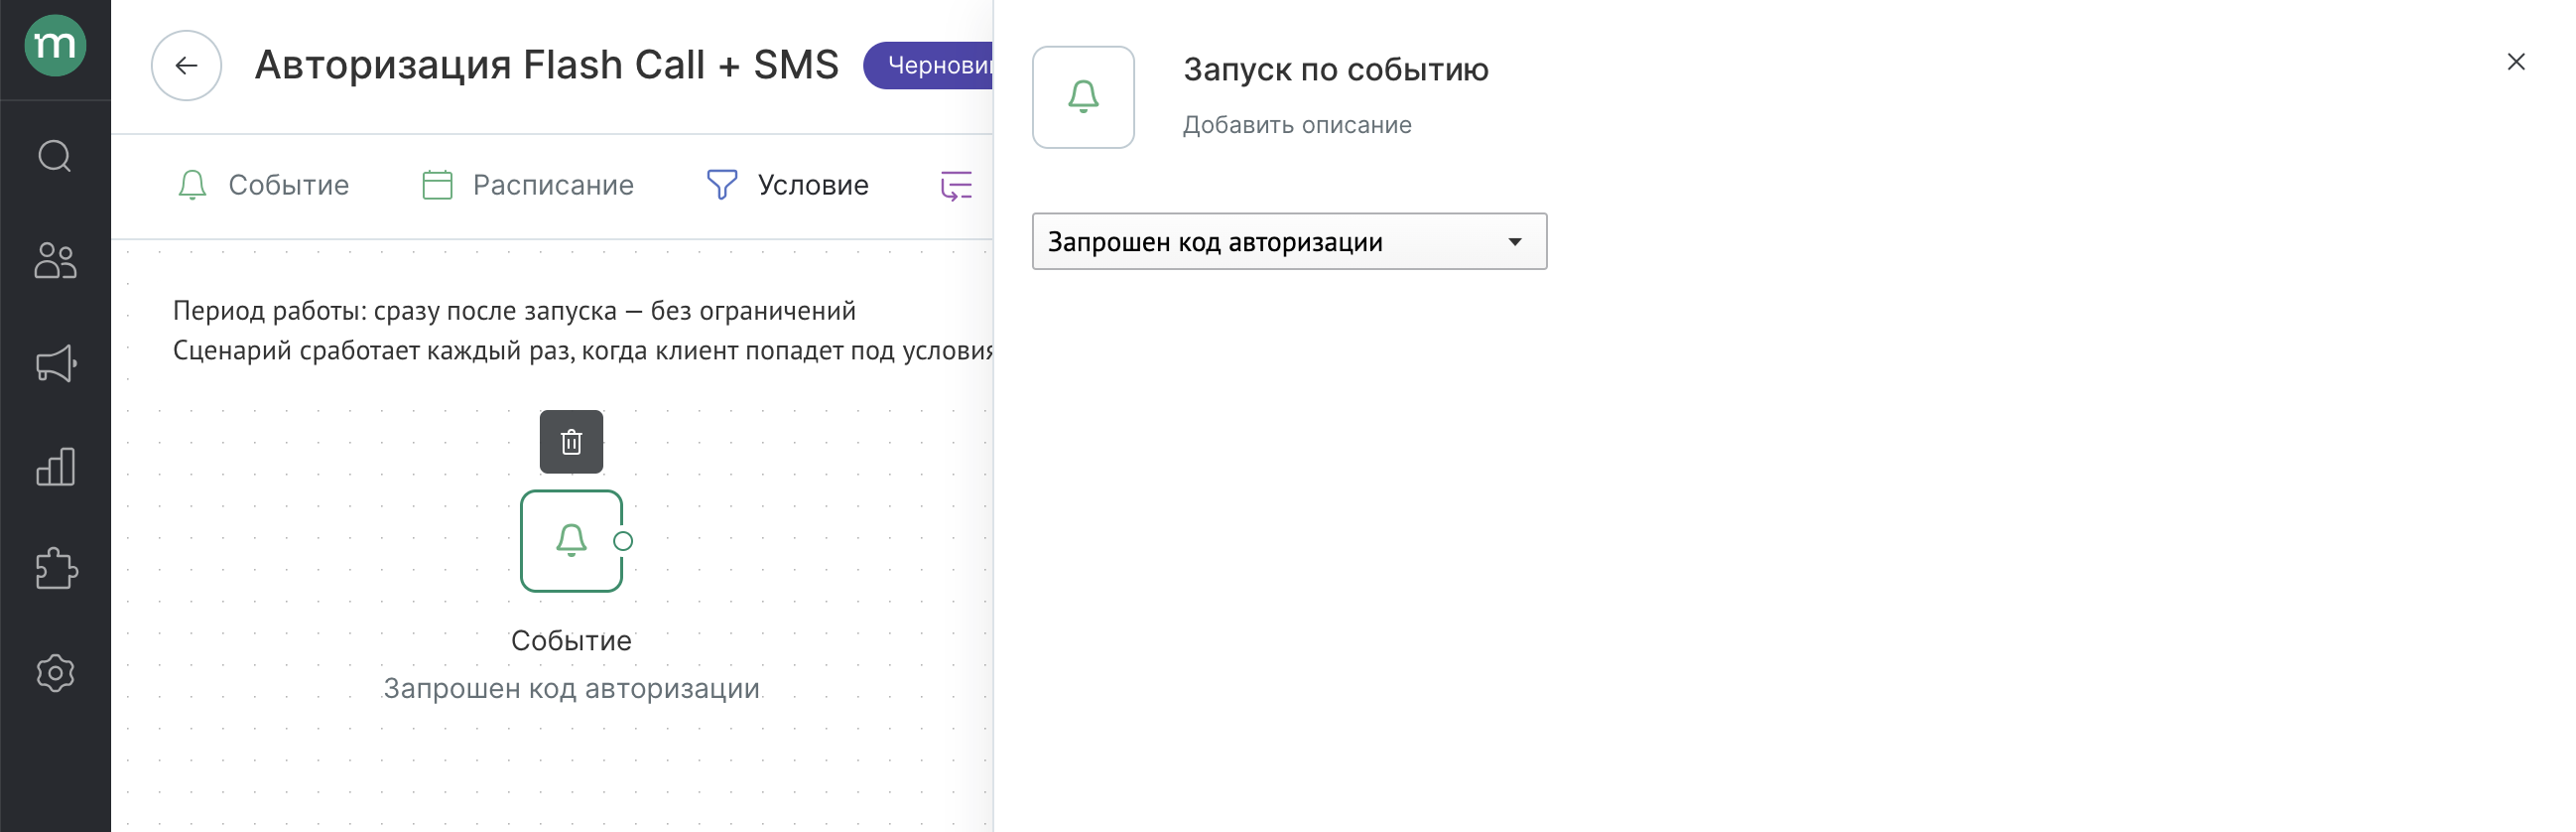The image size is (2576, 832).
Task: Open the settings gear icon
Action: point(55,673)
